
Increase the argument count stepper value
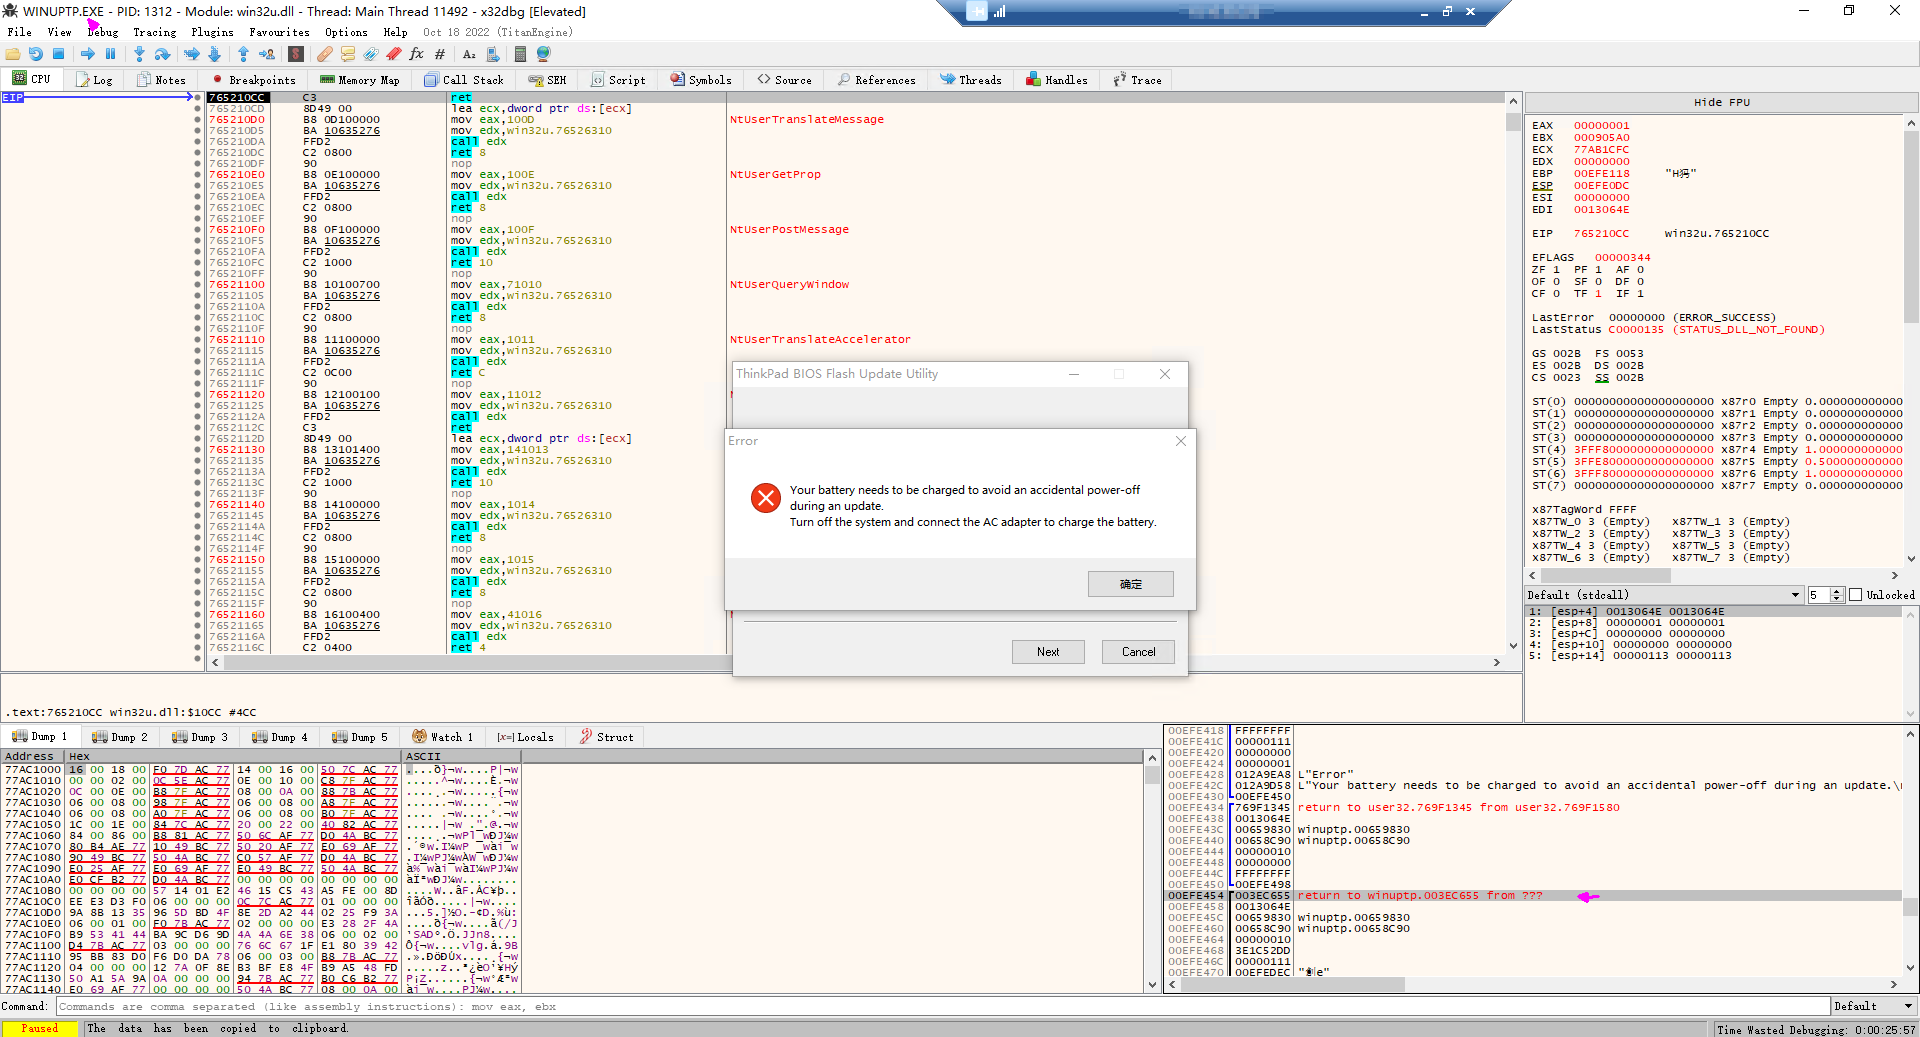1837,592
